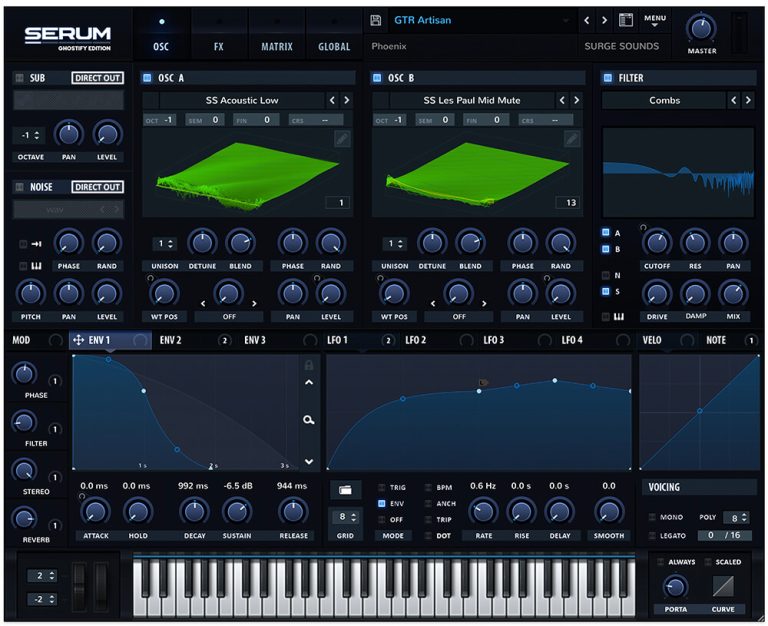The width and height of the screenshot is (768, 626).
Task: Click the pitch bend wheel strip
Action: tap(78, 584)
